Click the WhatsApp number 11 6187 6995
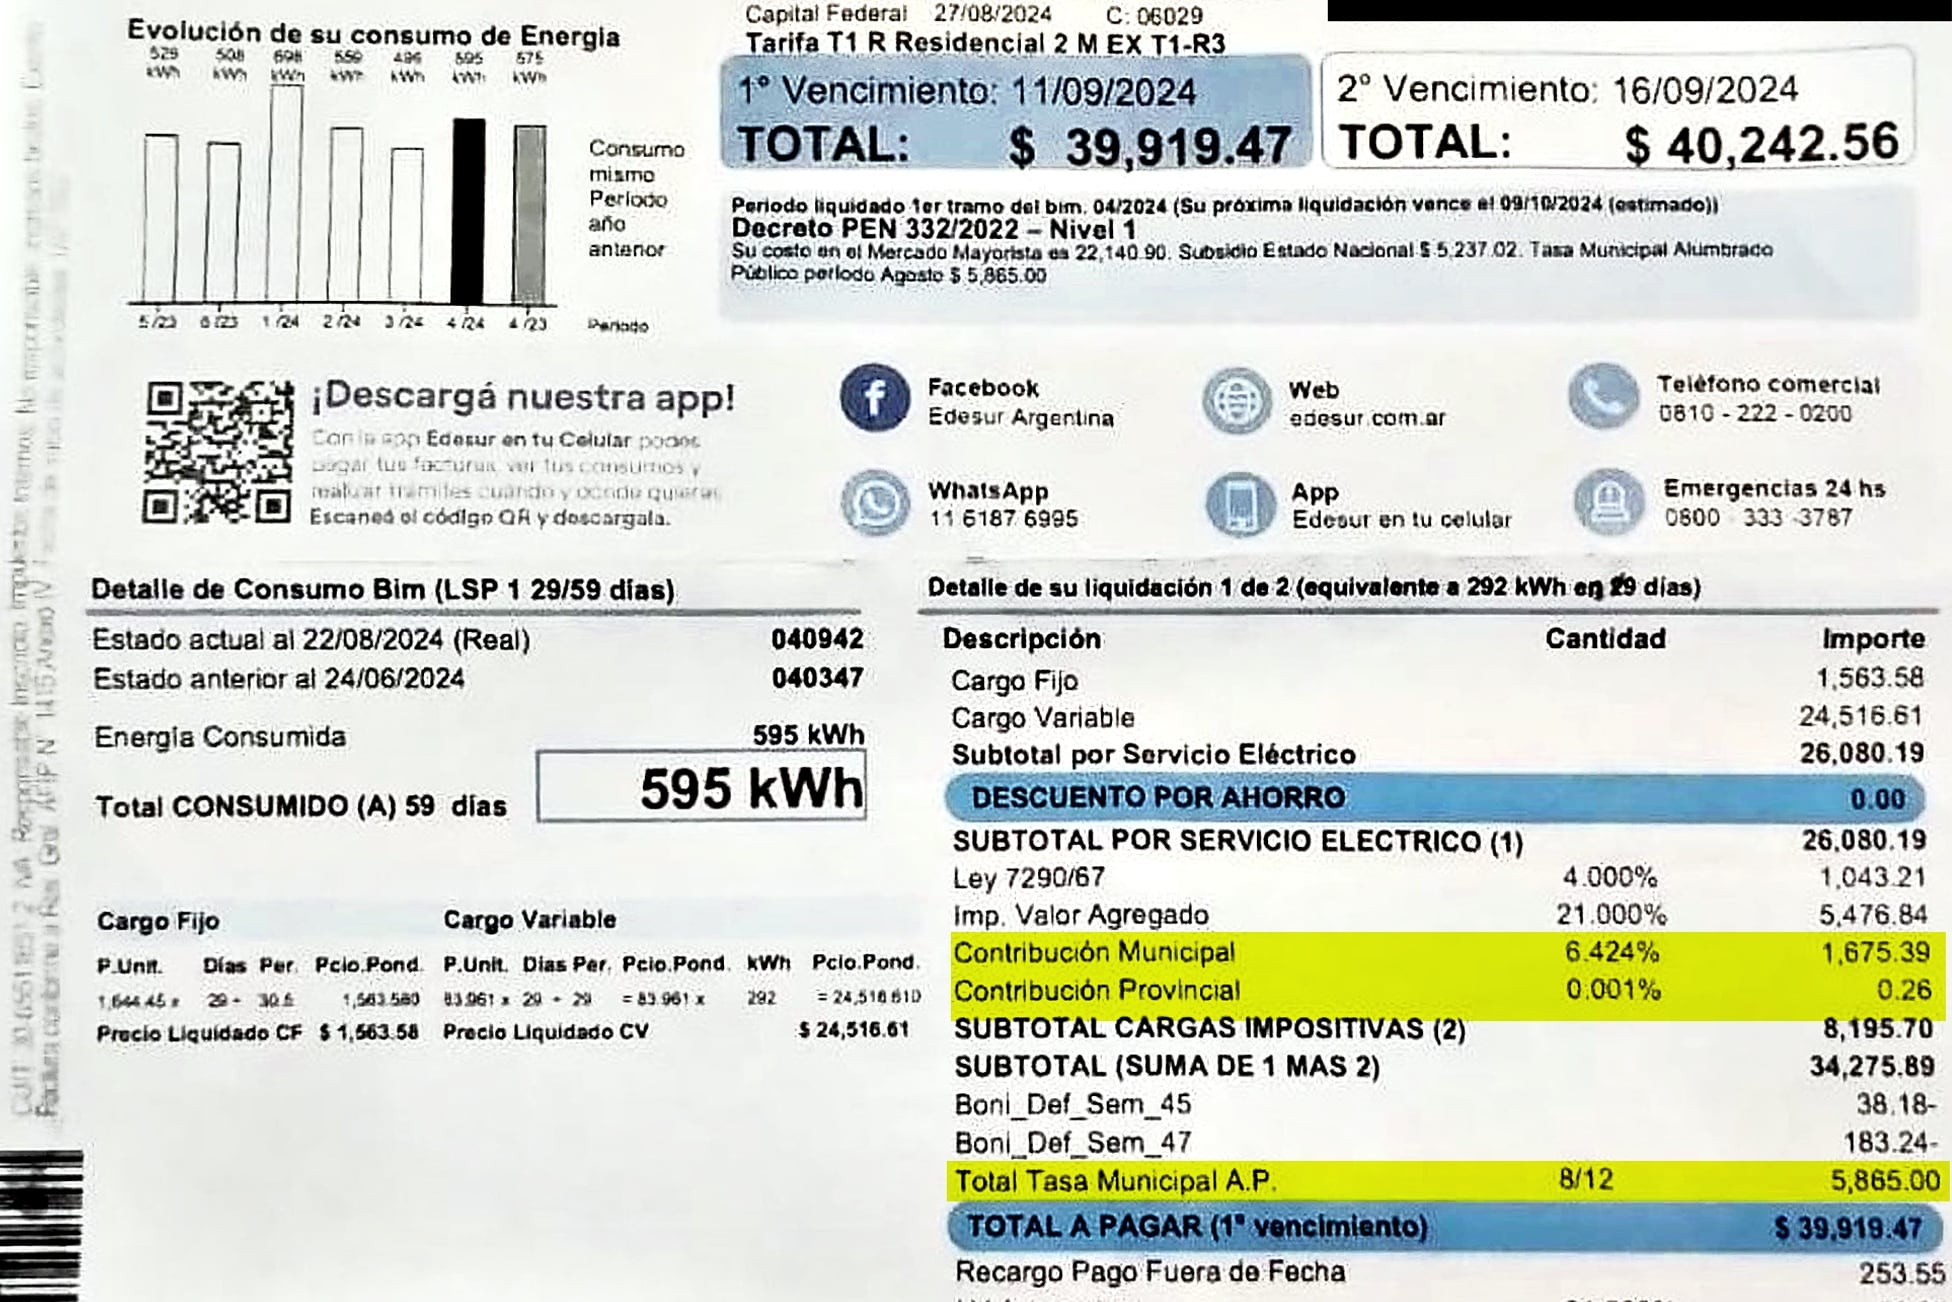Screen dimensions: 1952x1302 tap(1003, 519)
